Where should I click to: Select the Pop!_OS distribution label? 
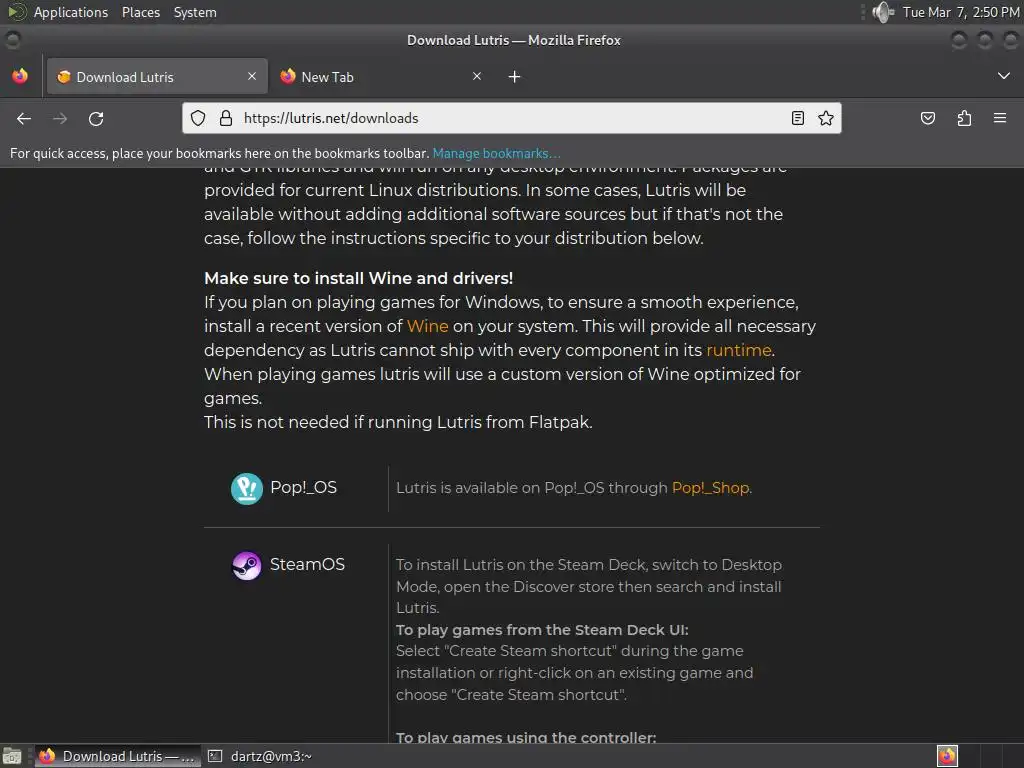point(304,488)
